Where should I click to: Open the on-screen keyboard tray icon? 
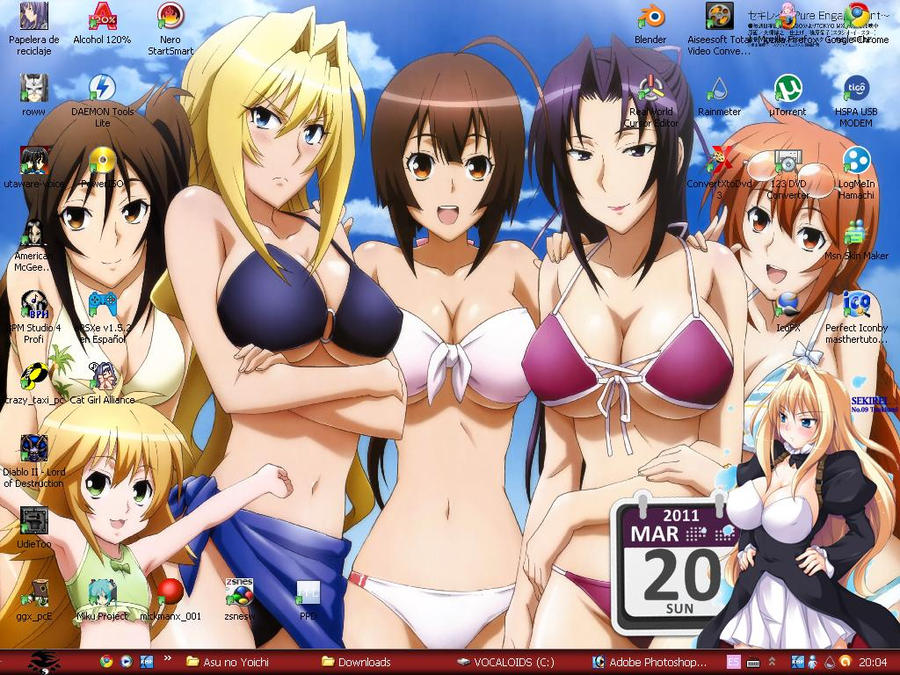[x=754, y=662]
